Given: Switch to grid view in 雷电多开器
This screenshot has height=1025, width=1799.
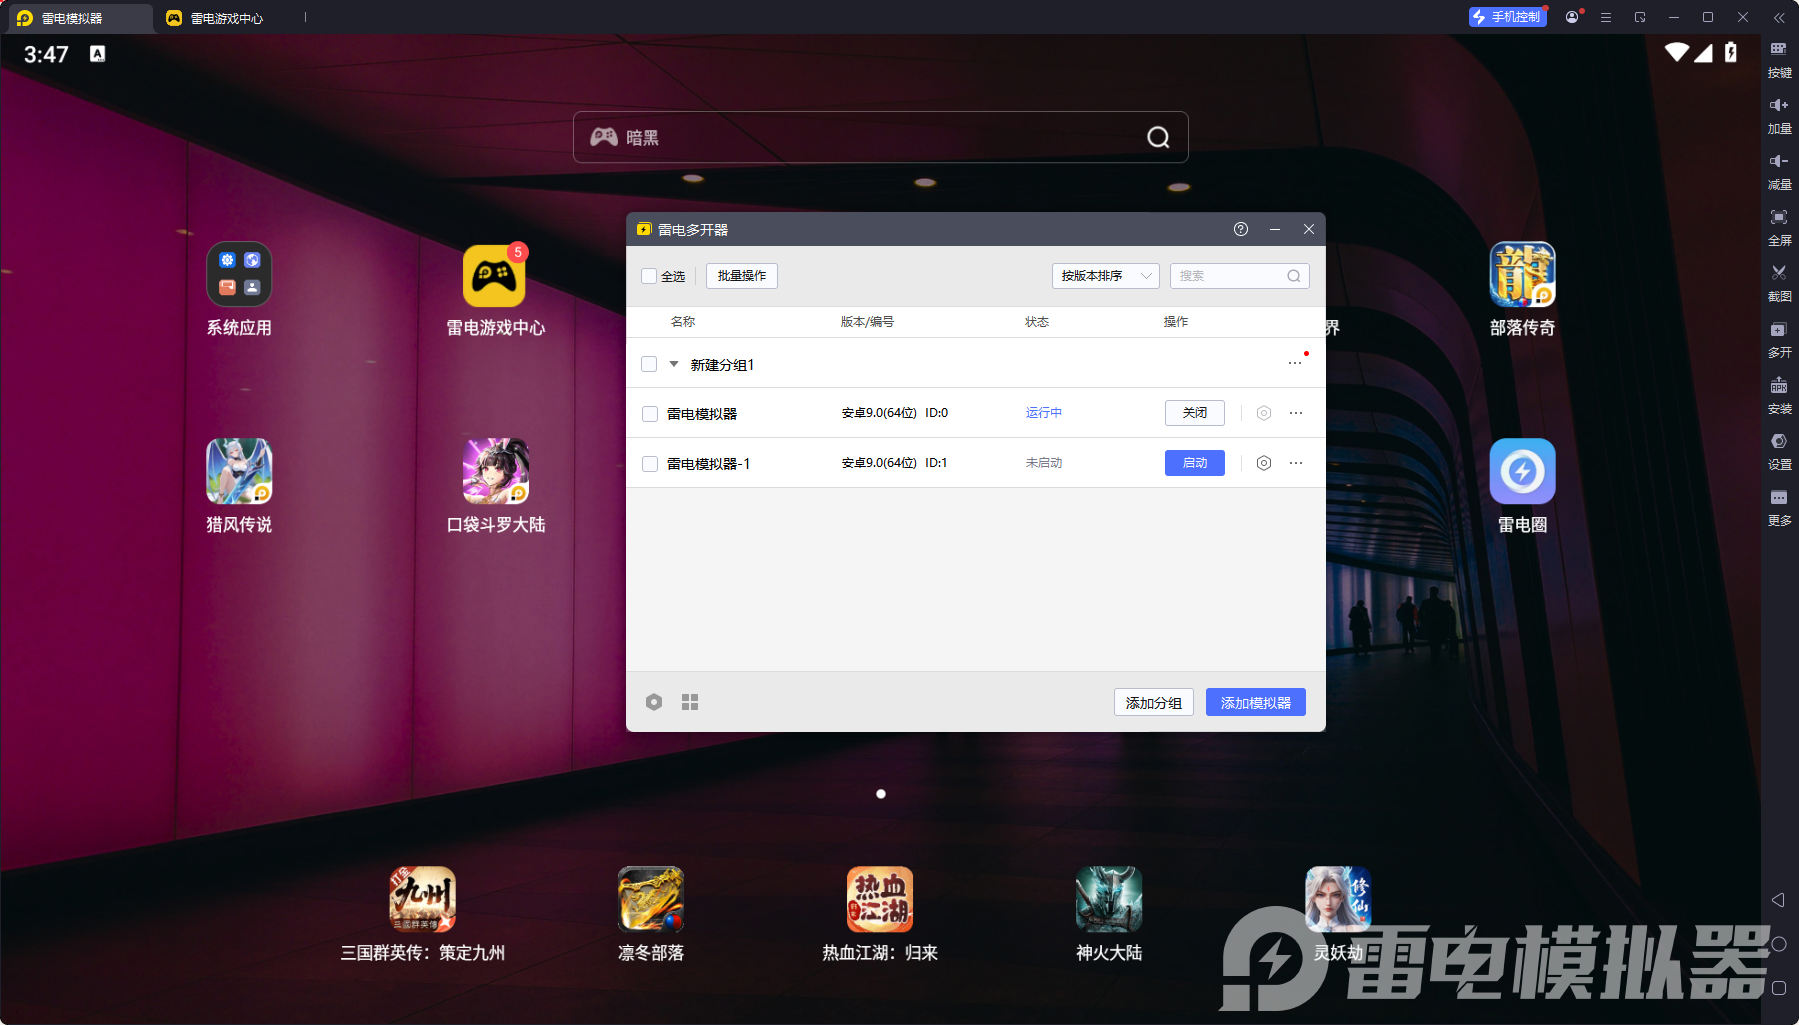Looking at the screenshot, I should click(x=690, y=702).
